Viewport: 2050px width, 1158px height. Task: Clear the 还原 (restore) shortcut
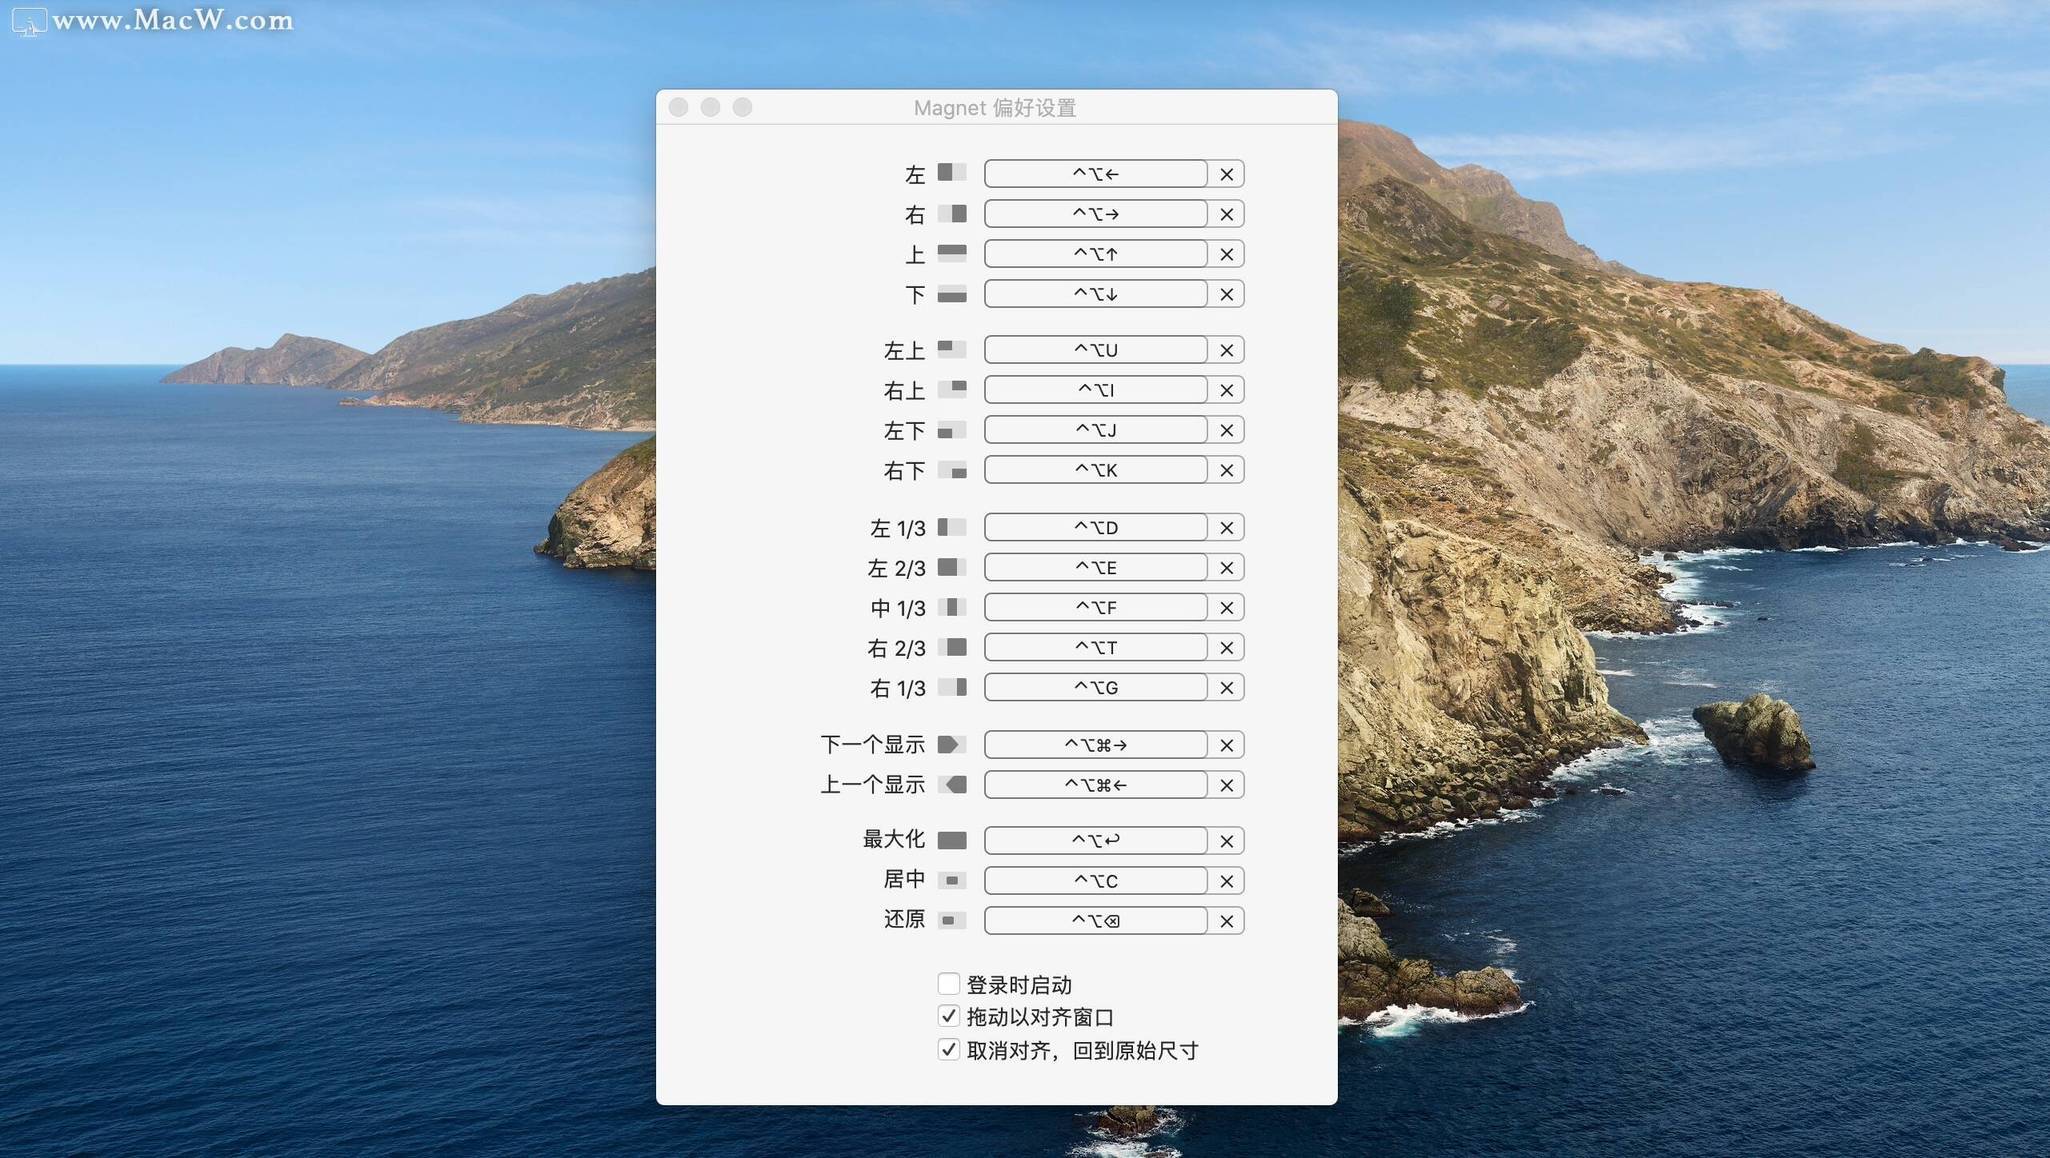[1226, 921]
